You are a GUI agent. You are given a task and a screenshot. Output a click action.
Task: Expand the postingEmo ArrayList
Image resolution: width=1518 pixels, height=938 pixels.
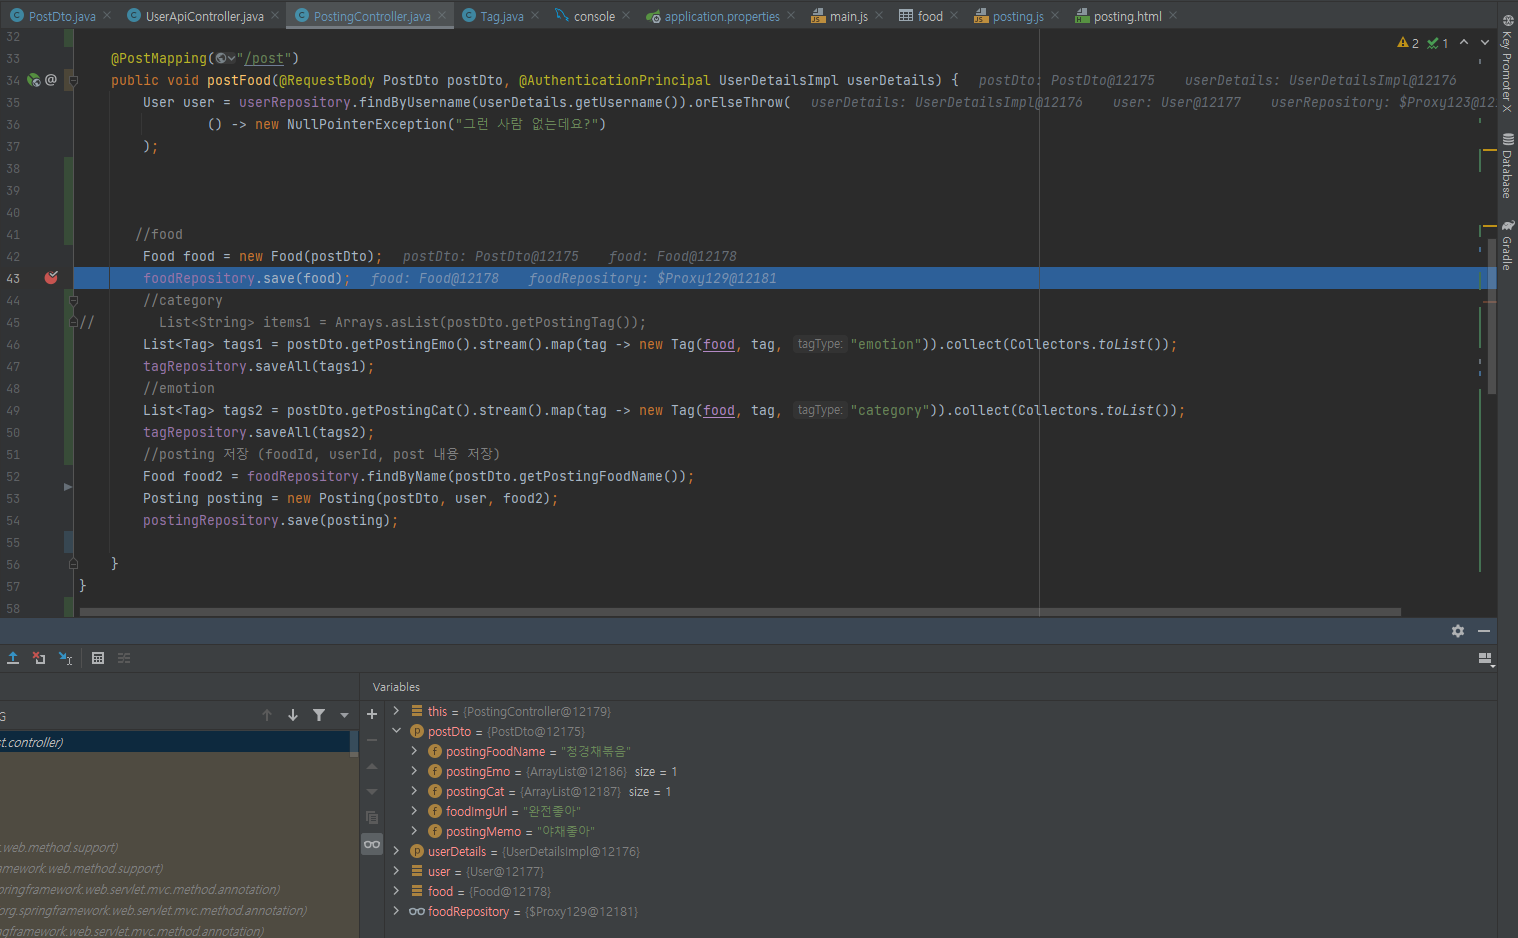tap(414, 771)
